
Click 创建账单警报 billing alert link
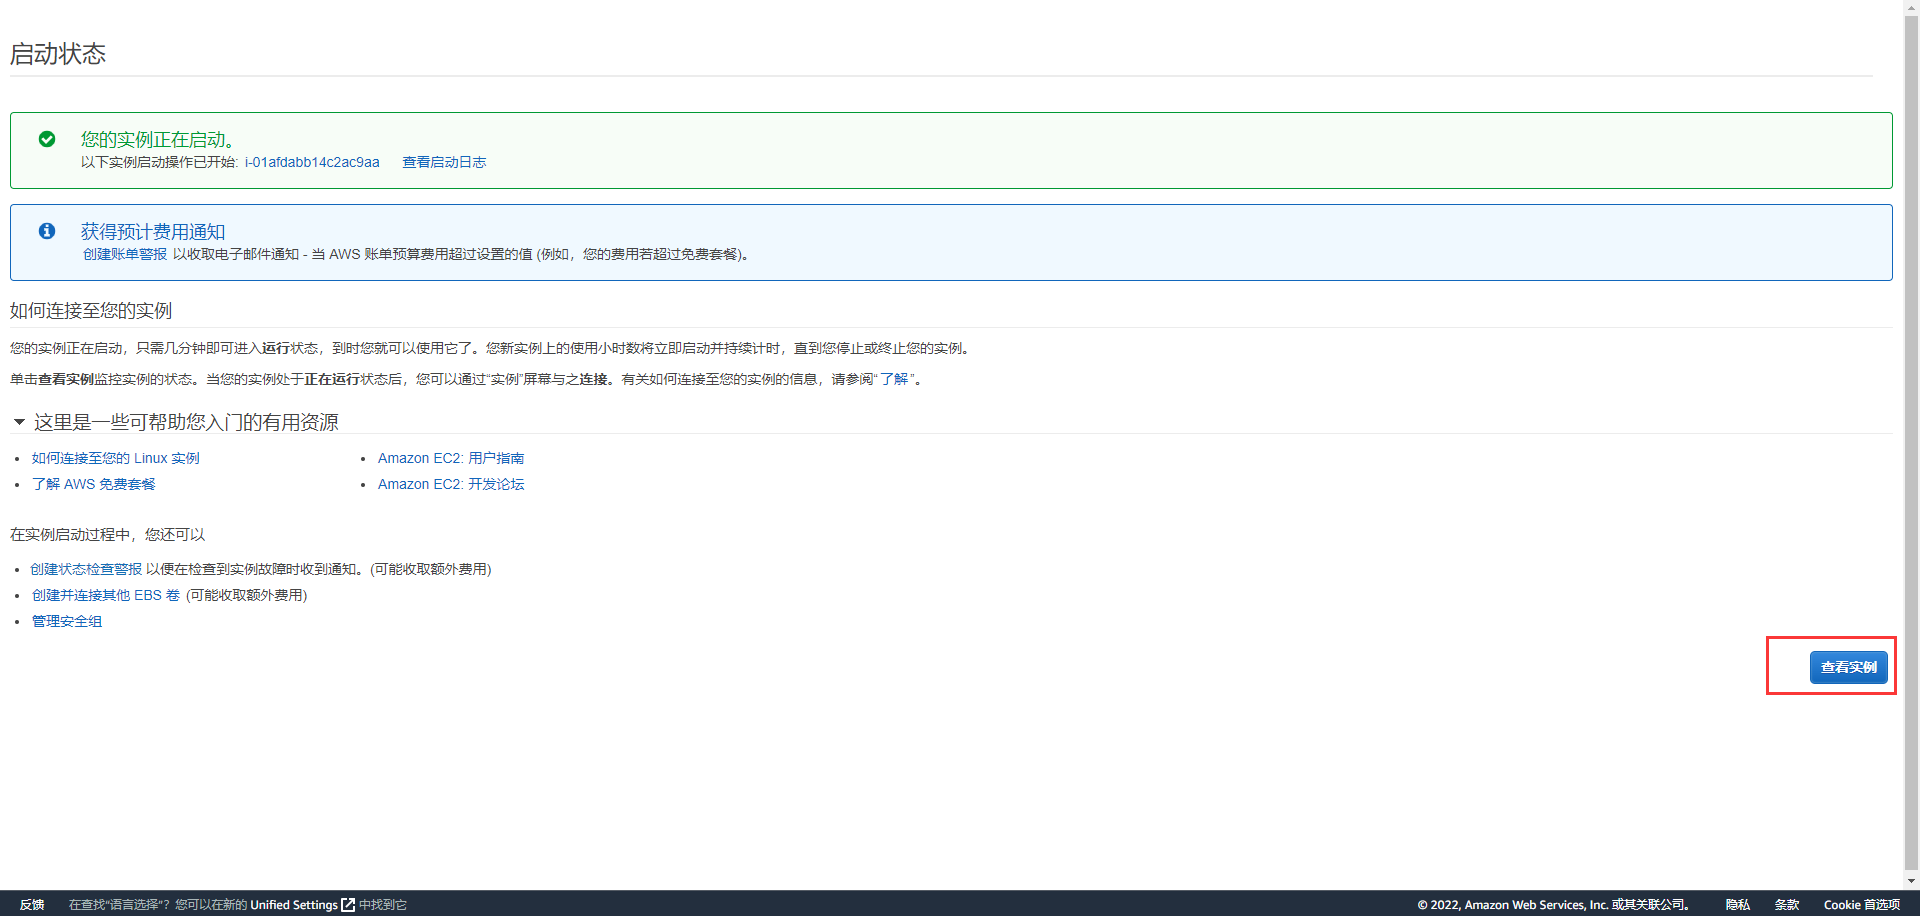pos(125,254)
